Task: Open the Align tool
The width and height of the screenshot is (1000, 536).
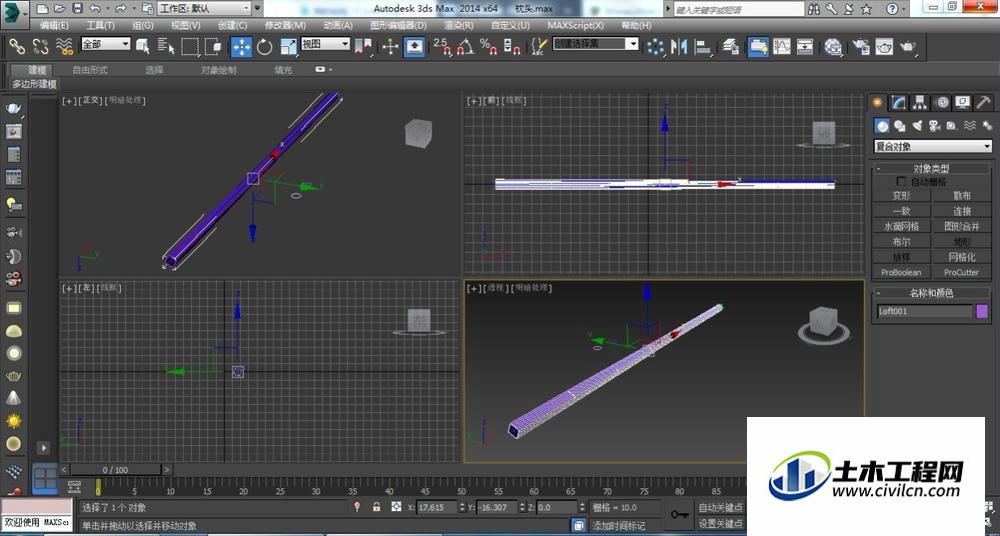Action: pyautogui.click(x=703, y=46)
